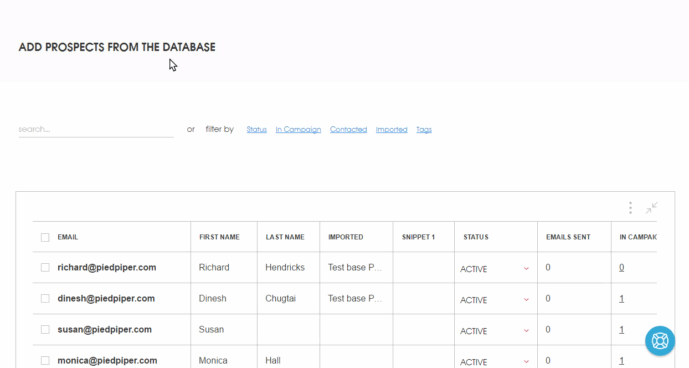Select the email dinesh@piedpiper.com
The height and width of the screenshot is (368, 689).
pos(106,299)
